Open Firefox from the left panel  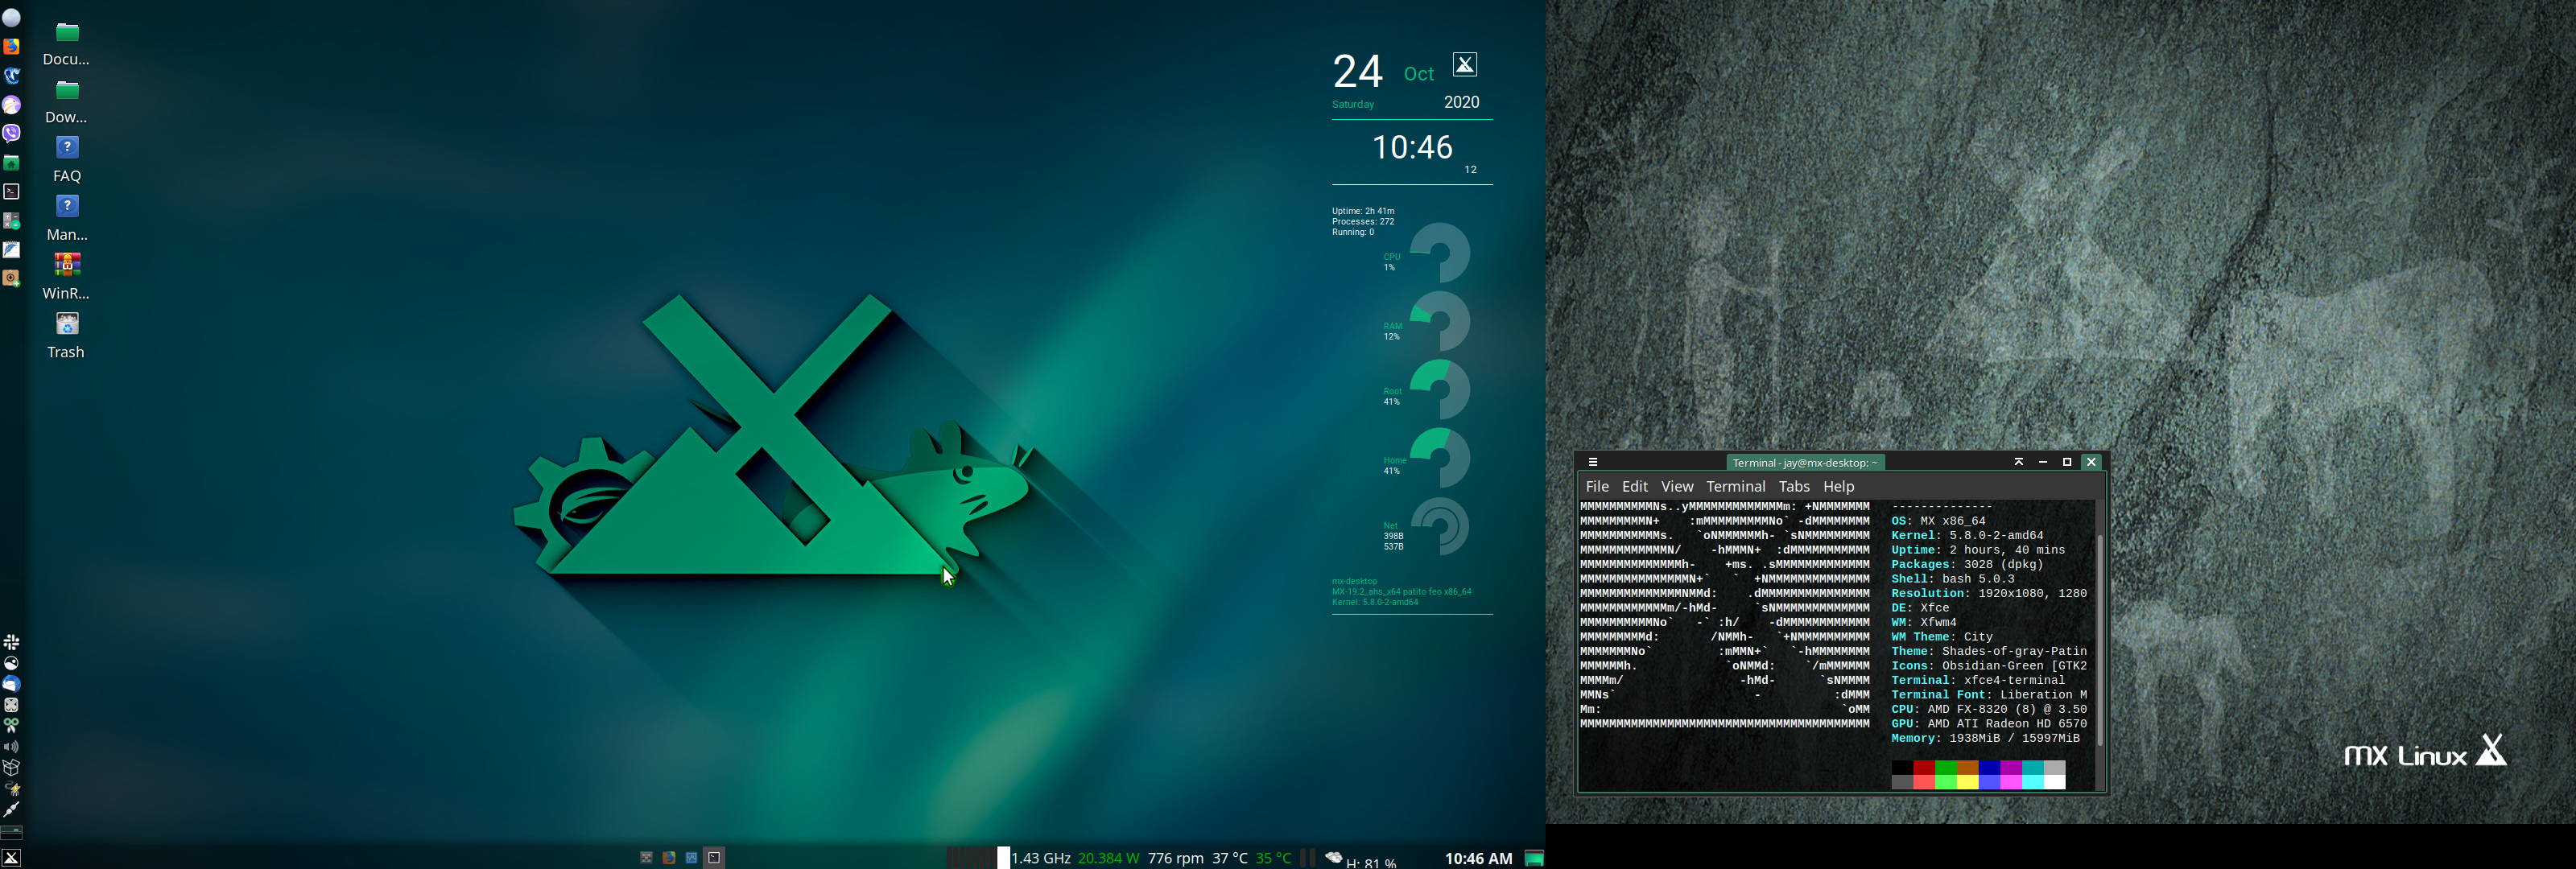pyautogui.click(x=11, y=46)
